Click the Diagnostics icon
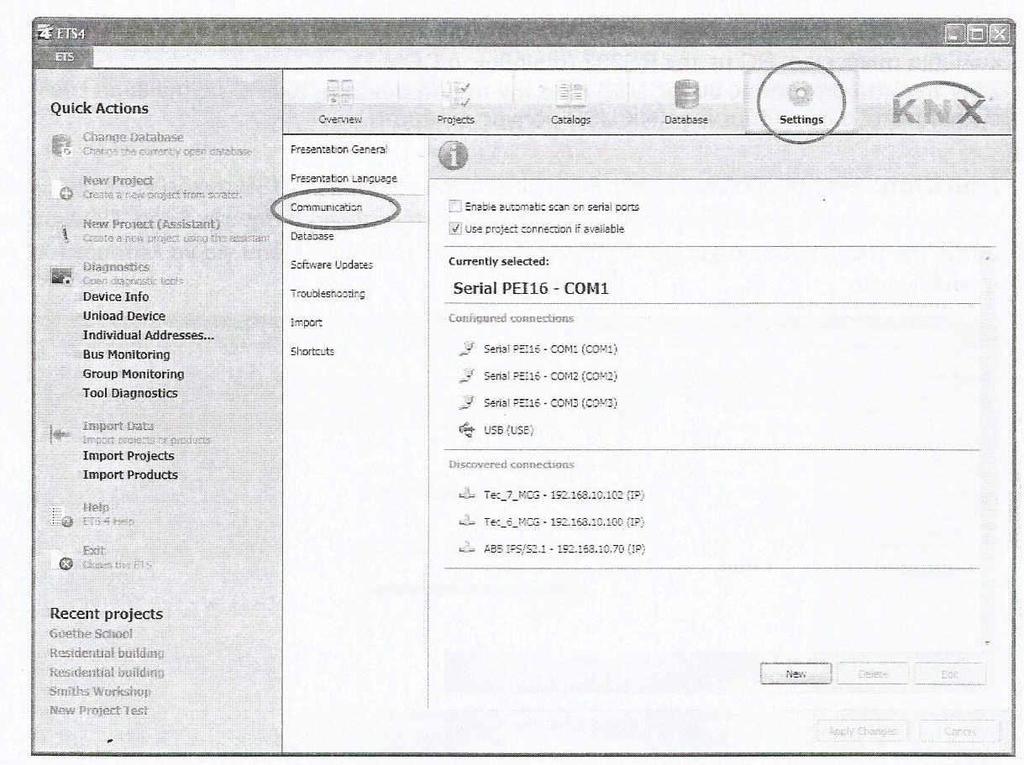The width and height of the screenshot is (1024, 765). 61,276
